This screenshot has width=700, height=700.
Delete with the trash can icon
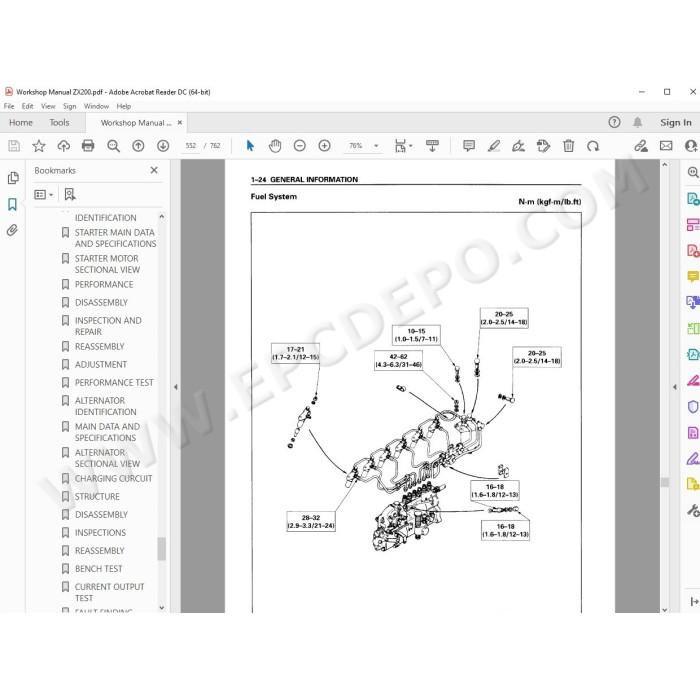point(568,146)
